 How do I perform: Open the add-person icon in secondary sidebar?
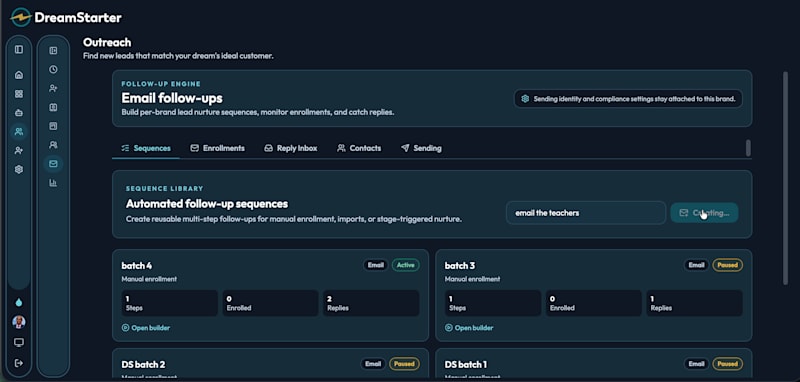tap(53, 88)
